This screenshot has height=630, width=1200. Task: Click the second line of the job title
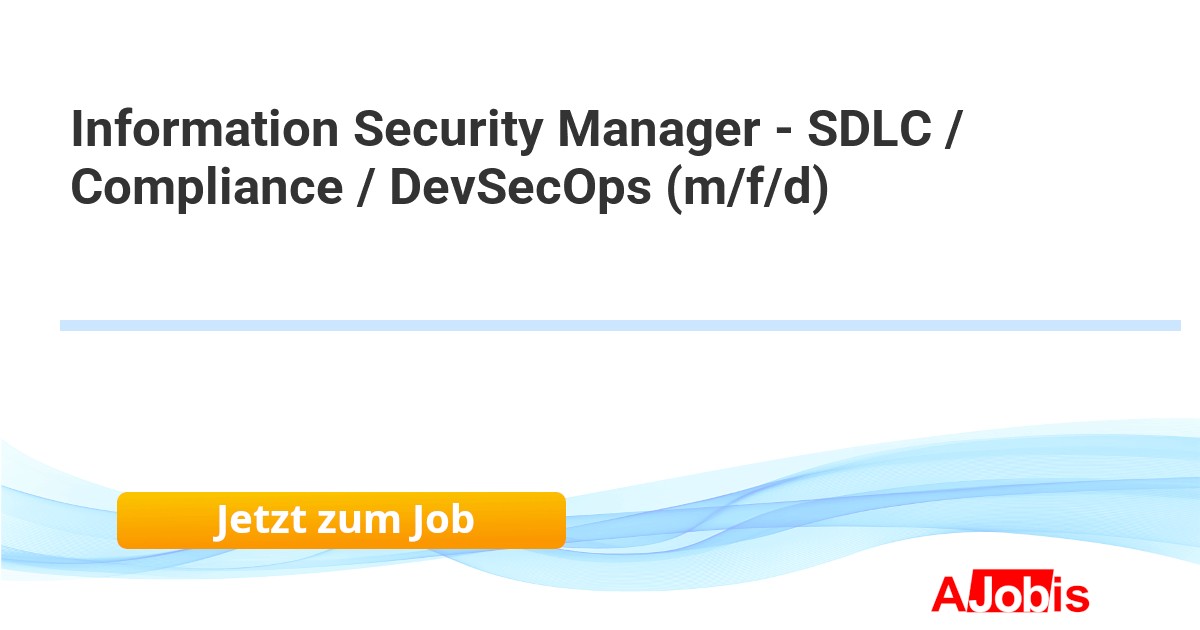[x=450, y=189]
